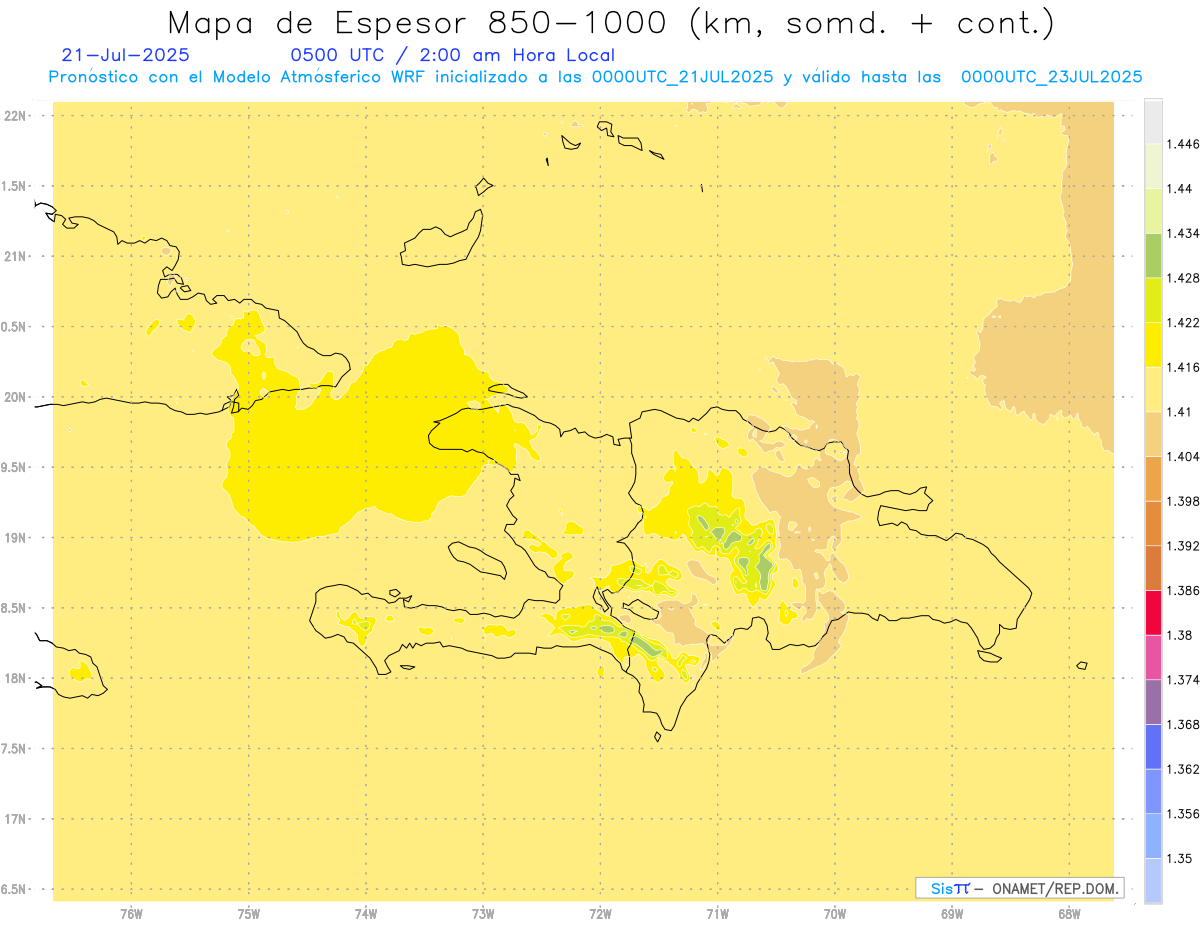
Task: Click the 22N latitude label
Action: 14,115
